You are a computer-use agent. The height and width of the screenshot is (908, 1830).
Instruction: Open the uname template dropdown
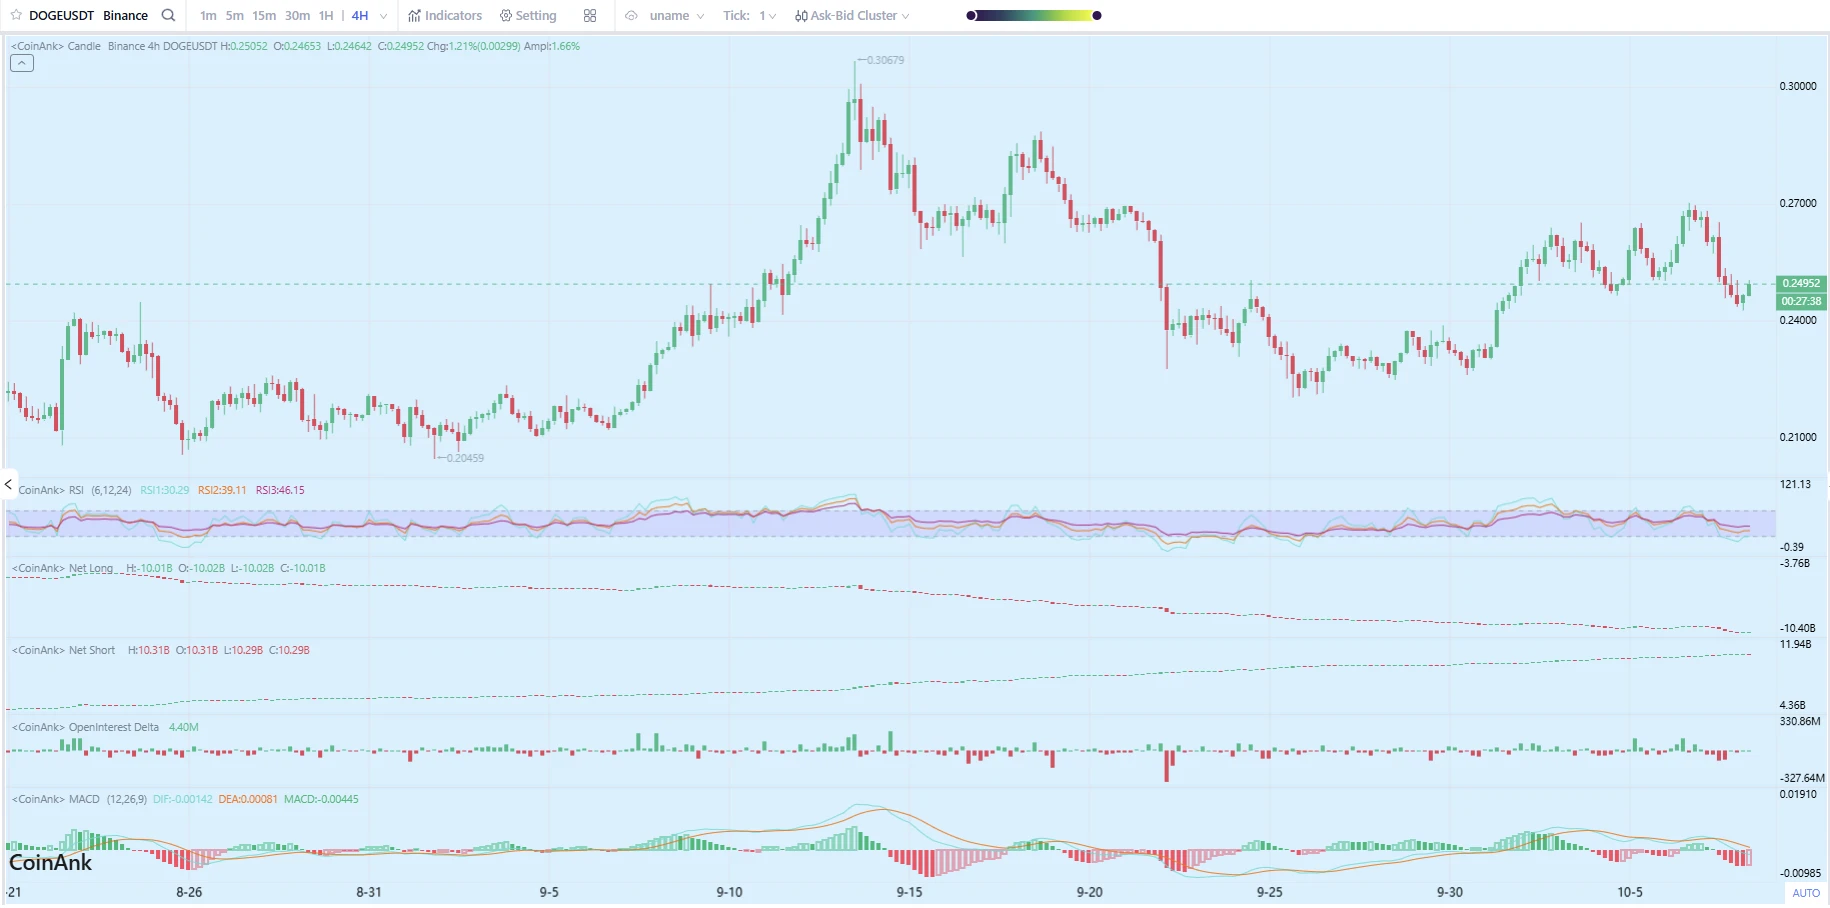coord(677,16)
